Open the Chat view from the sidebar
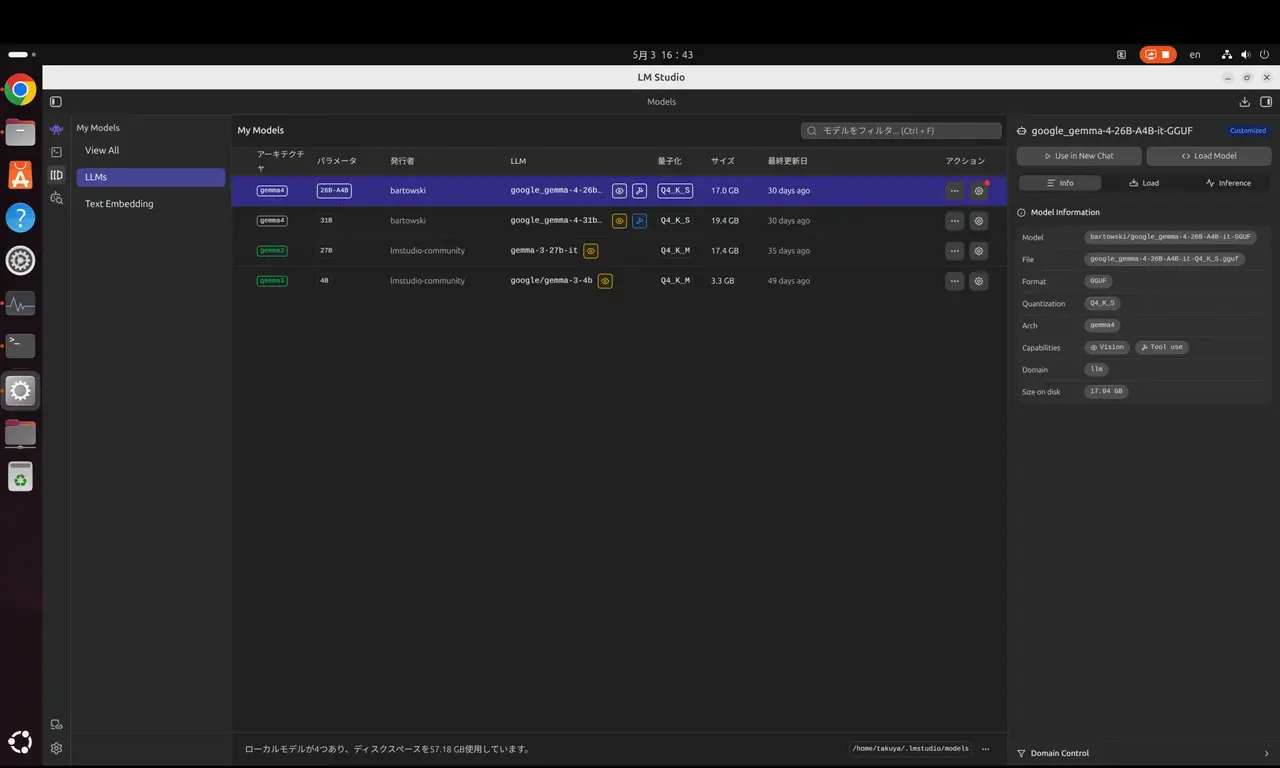 pyautogui.click(x=56, y=129)
